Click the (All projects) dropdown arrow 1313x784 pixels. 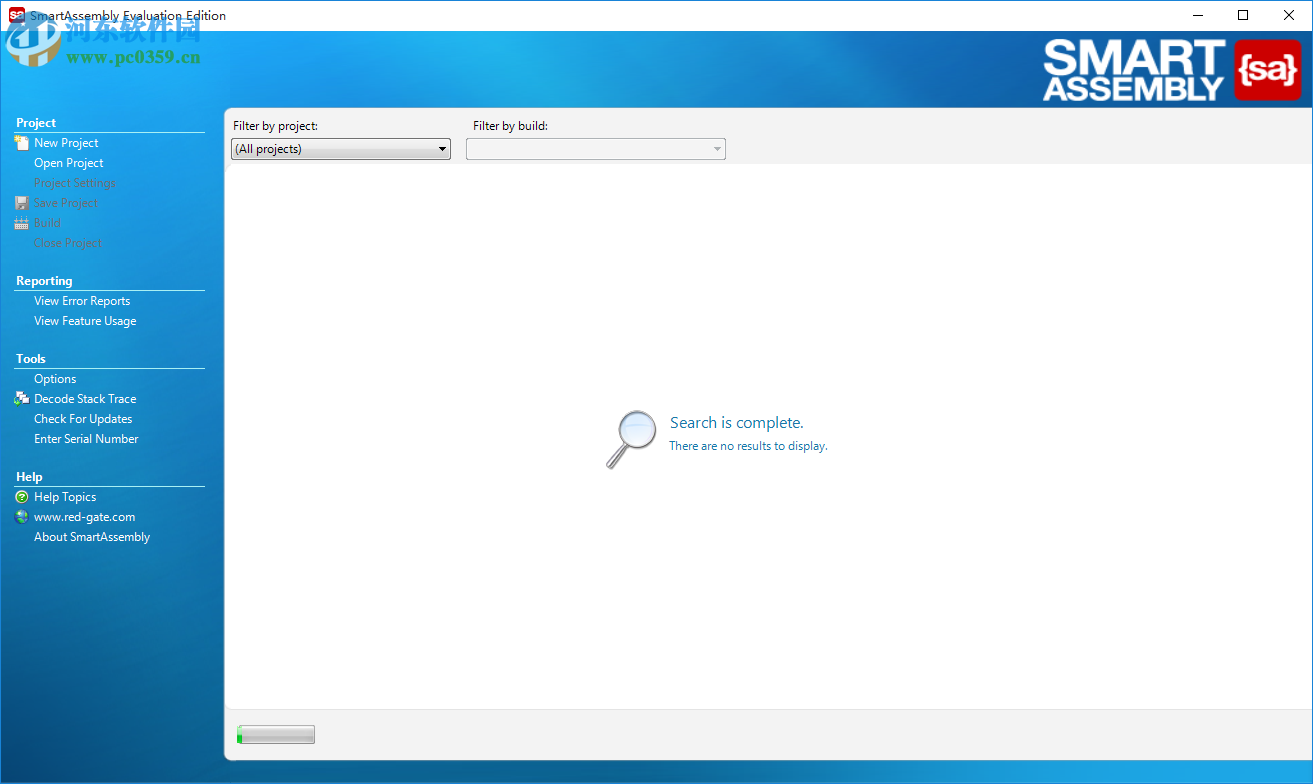pos(441,148)
